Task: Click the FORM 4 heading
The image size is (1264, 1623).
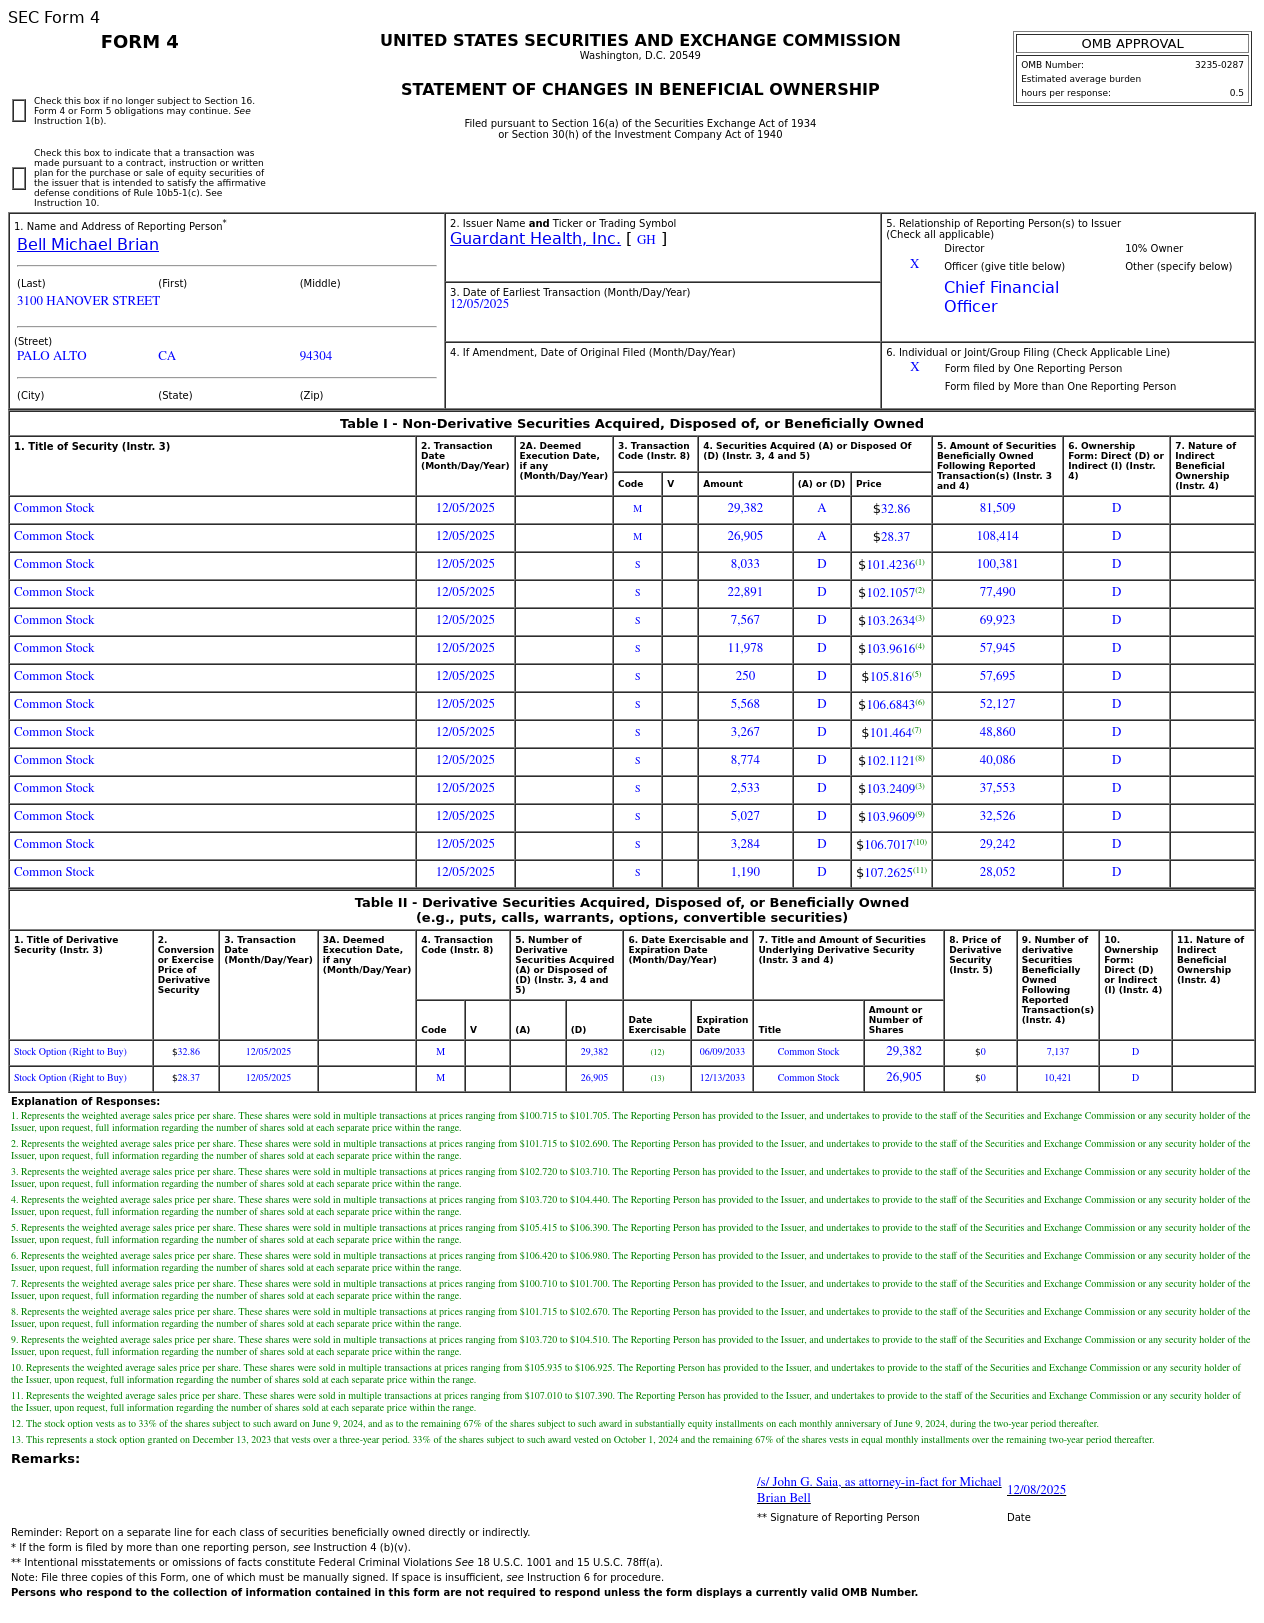Action: click(x=140, y=43)
